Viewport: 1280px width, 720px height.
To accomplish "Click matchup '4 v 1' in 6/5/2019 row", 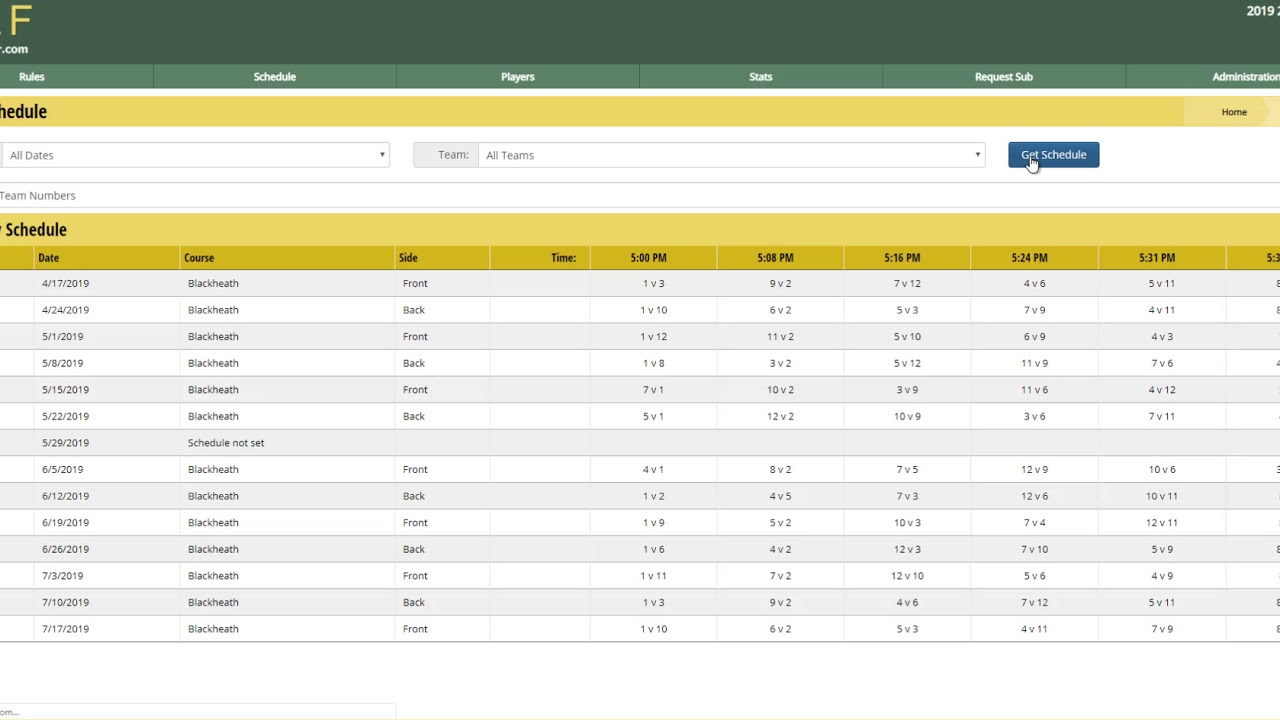I will coord(653,469).
